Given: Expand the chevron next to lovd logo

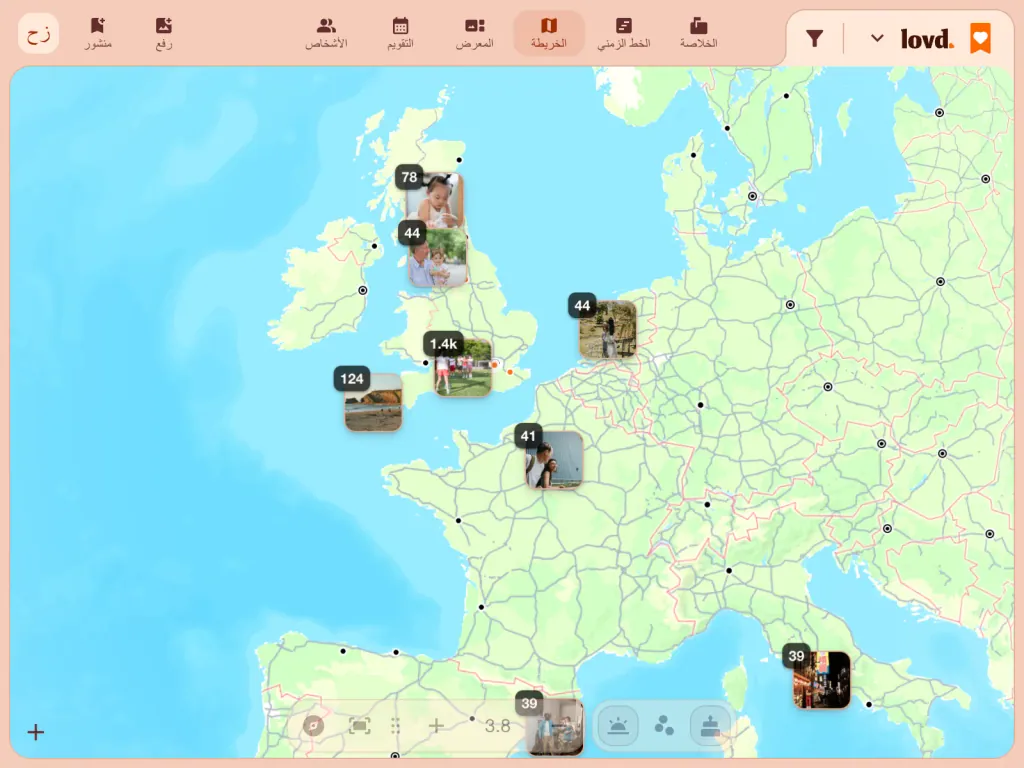Looking at the screenshot, I should pyautogui.click(x=877, y=39).
